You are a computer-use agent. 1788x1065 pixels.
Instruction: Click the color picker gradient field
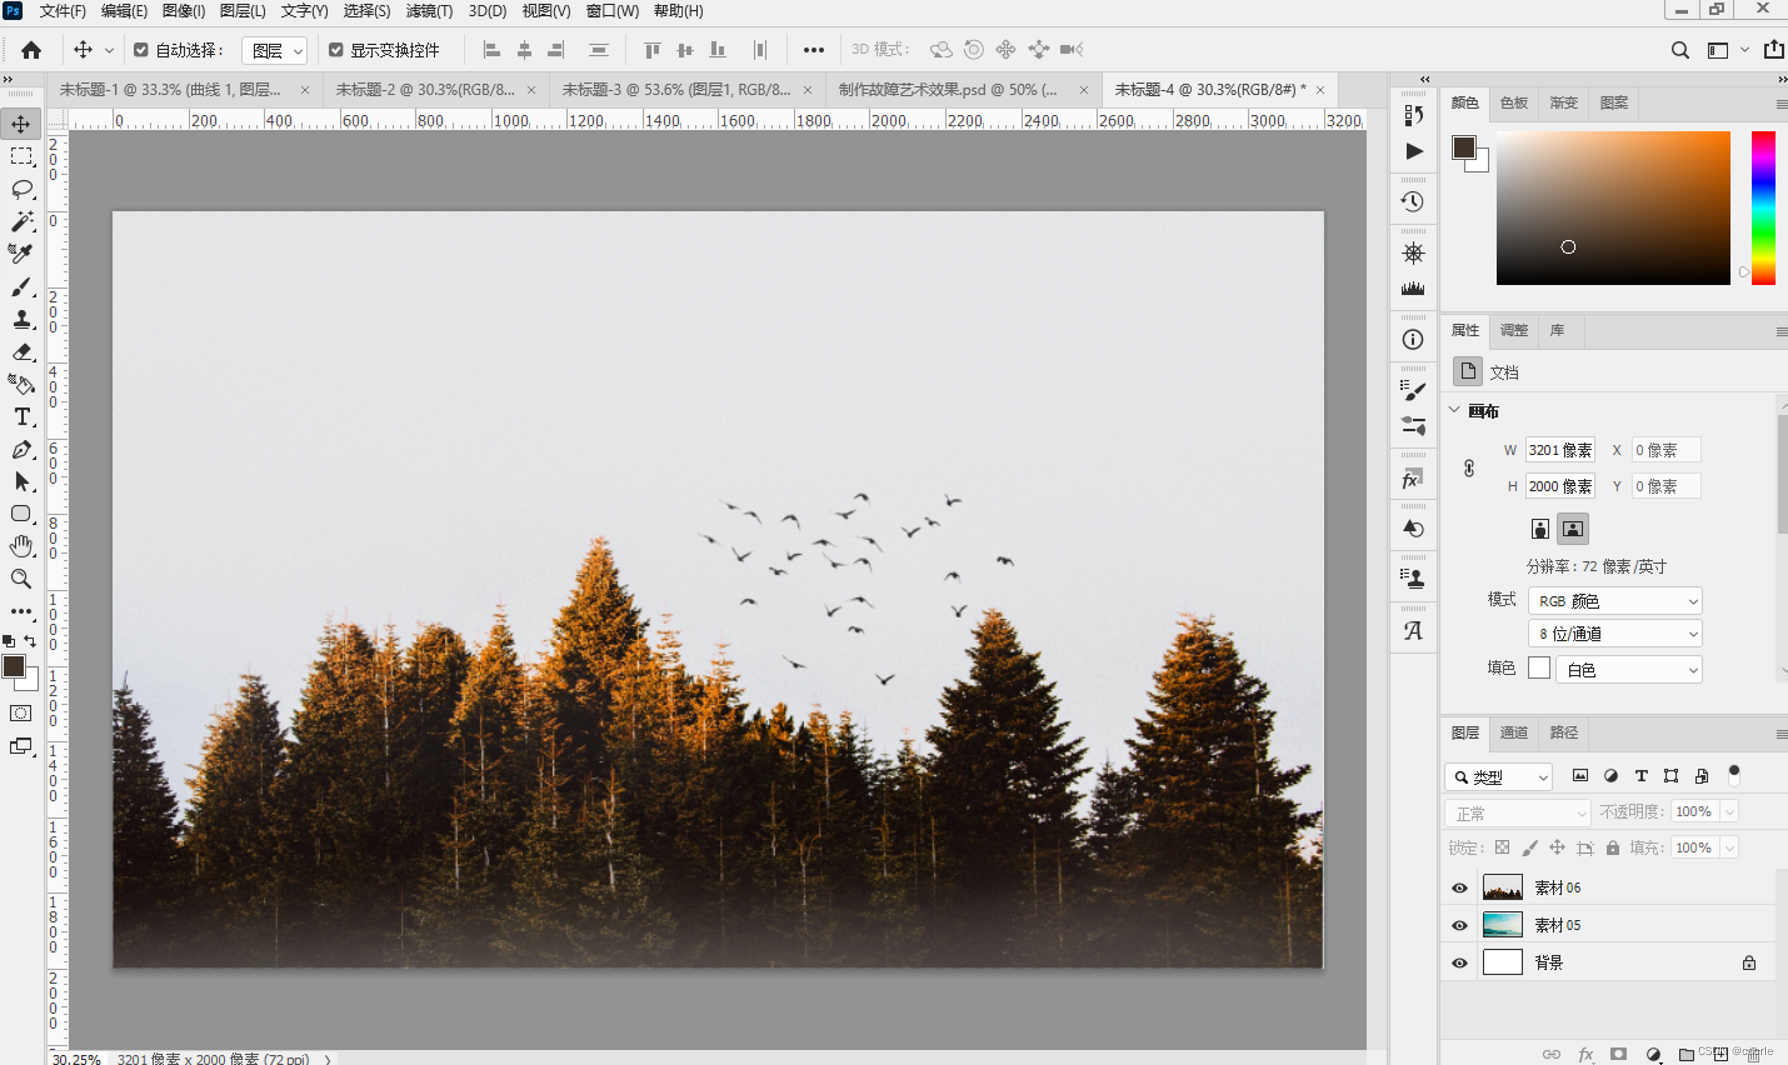tap(1613, 208)
